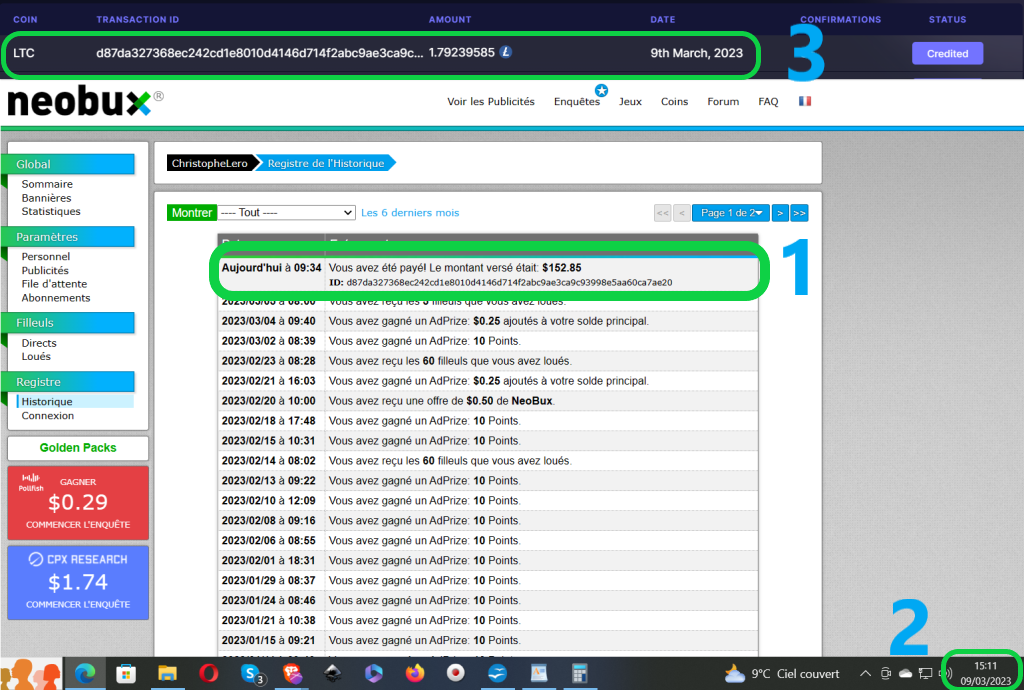
Task: Open the Forum link
Action: pyautogui.click(x=723, y=102)
